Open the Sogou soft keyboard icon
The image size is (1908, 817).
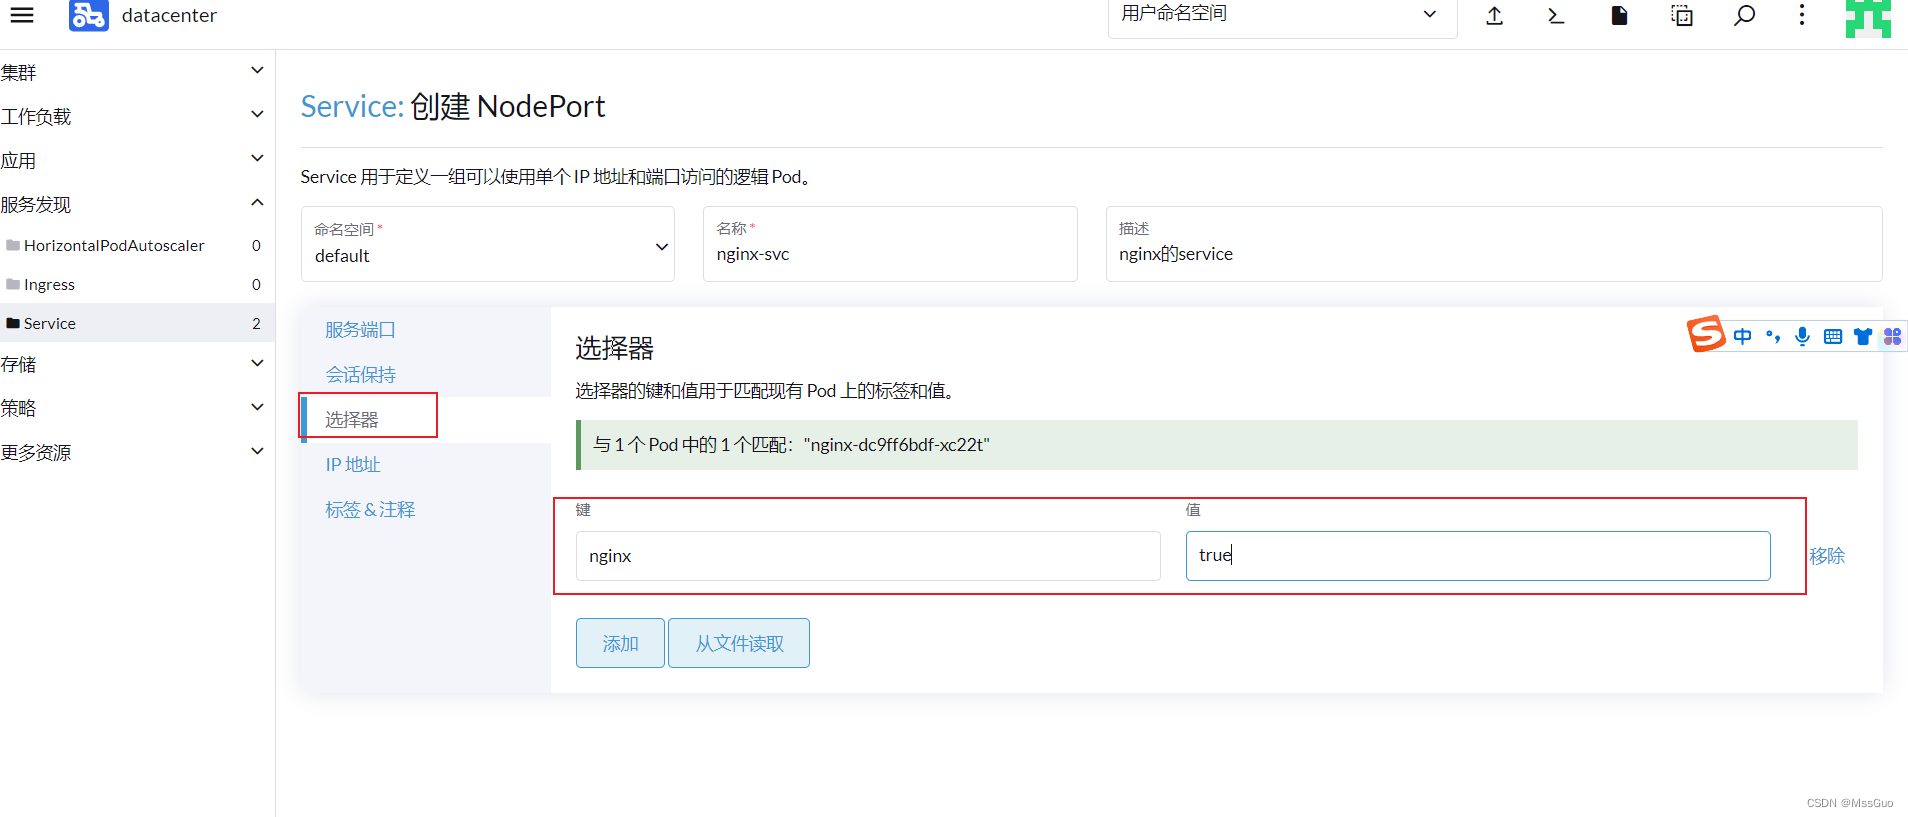[x=1832, y=337]
